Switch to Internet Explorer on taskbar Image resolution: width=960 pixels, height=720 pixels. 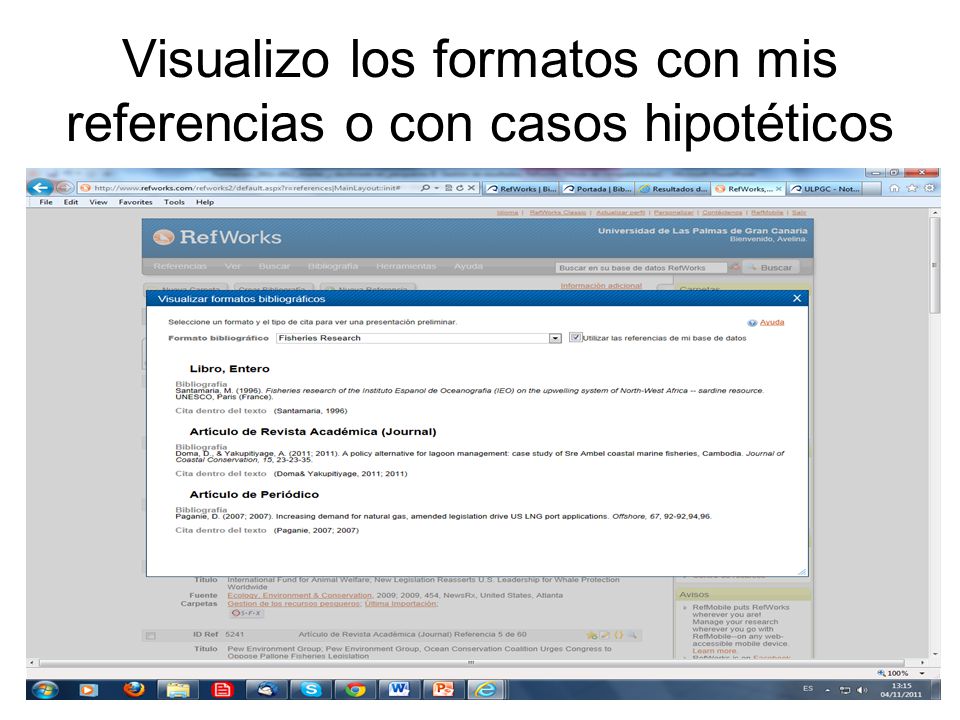487,690
